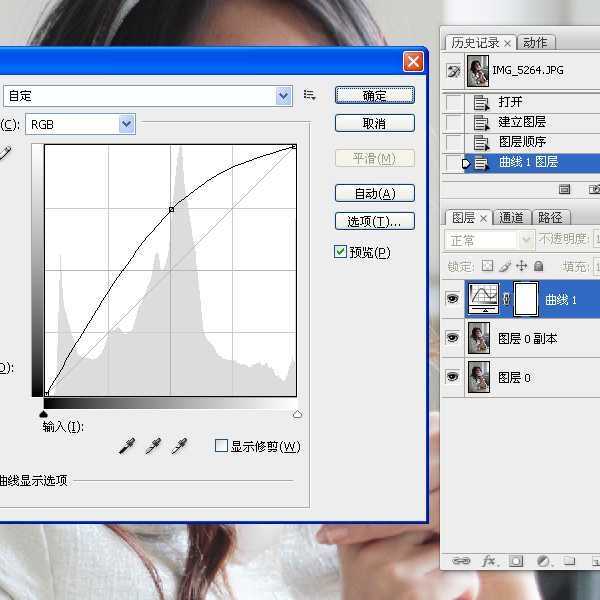Open curves preset options menu icon
Screen dimensions: 600x600
tap(310, 95)
